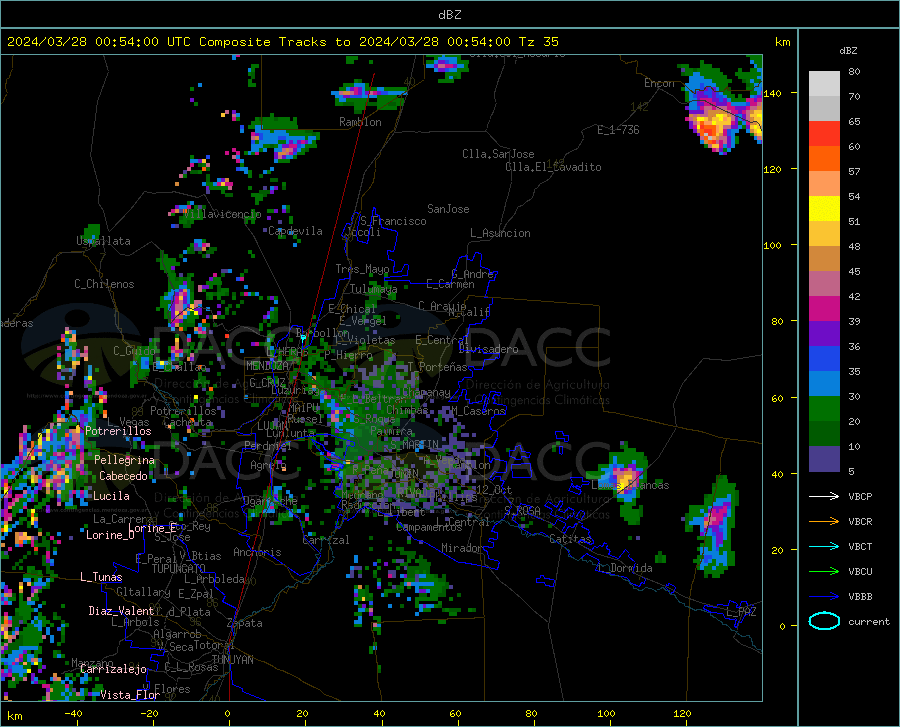Click the 'L_Dormida' place label

click(624, 568)
